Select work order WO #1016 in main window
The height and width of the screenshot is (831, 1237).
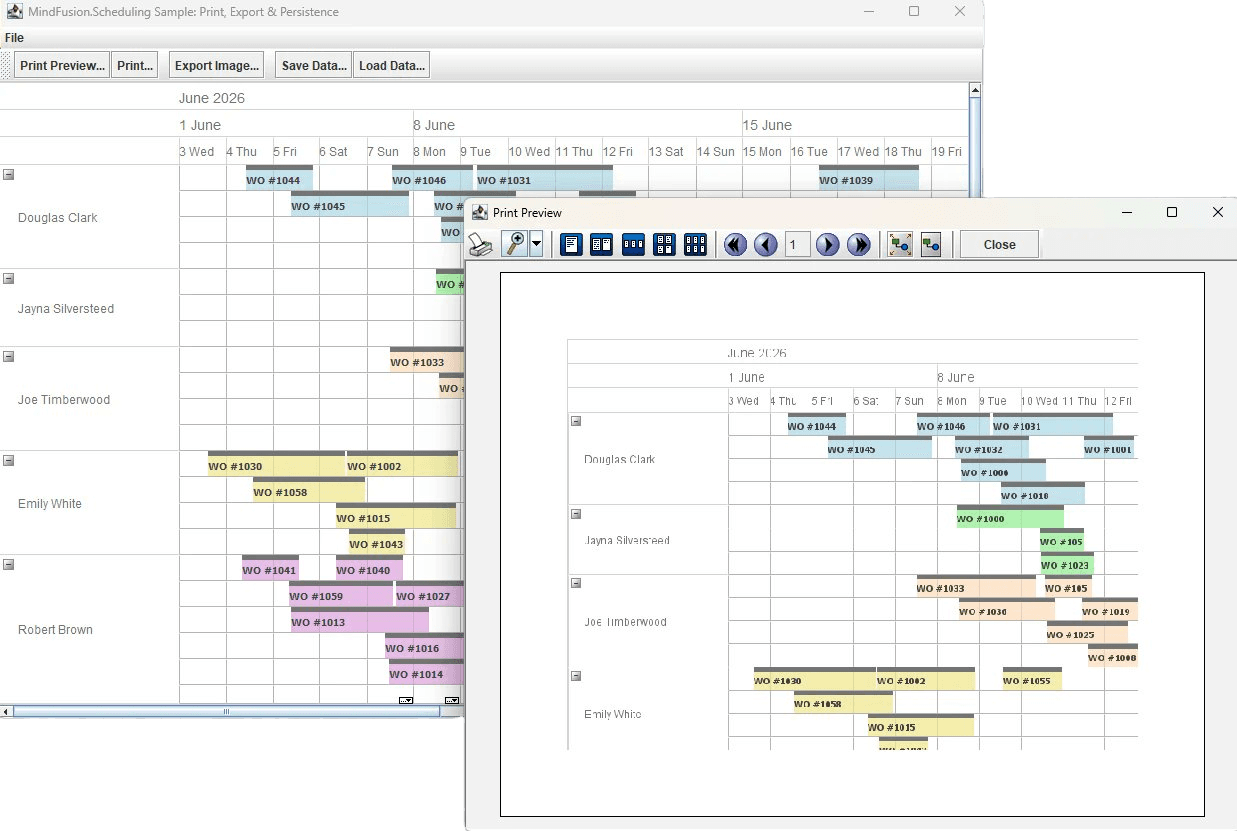coord(425,648)
